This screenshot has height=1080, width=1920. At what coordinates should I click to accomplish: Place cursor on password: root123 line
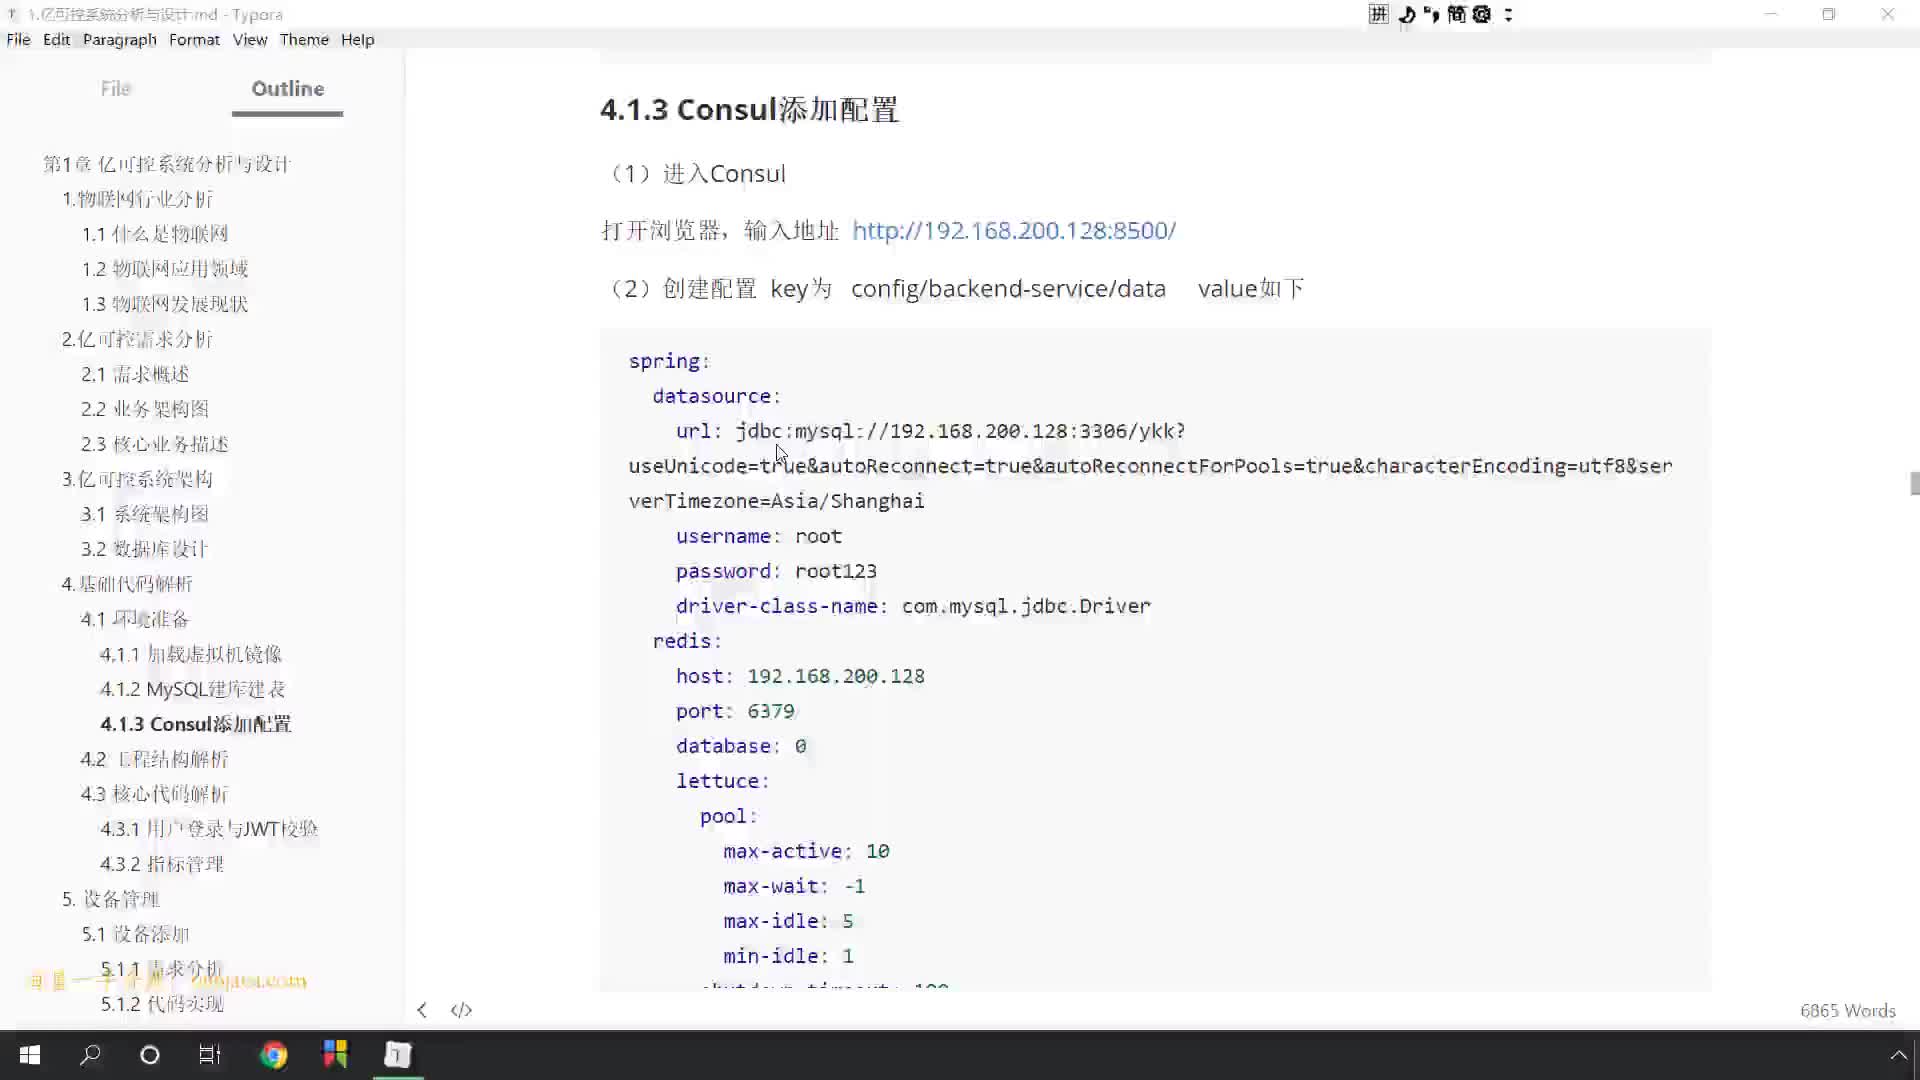click(776, 571)
